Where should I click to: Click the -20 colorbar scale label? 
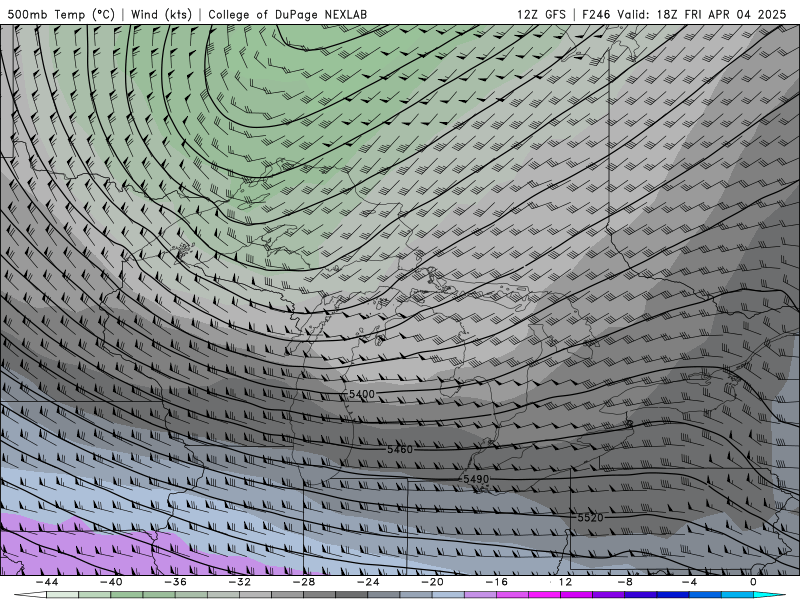click(432, 582)
